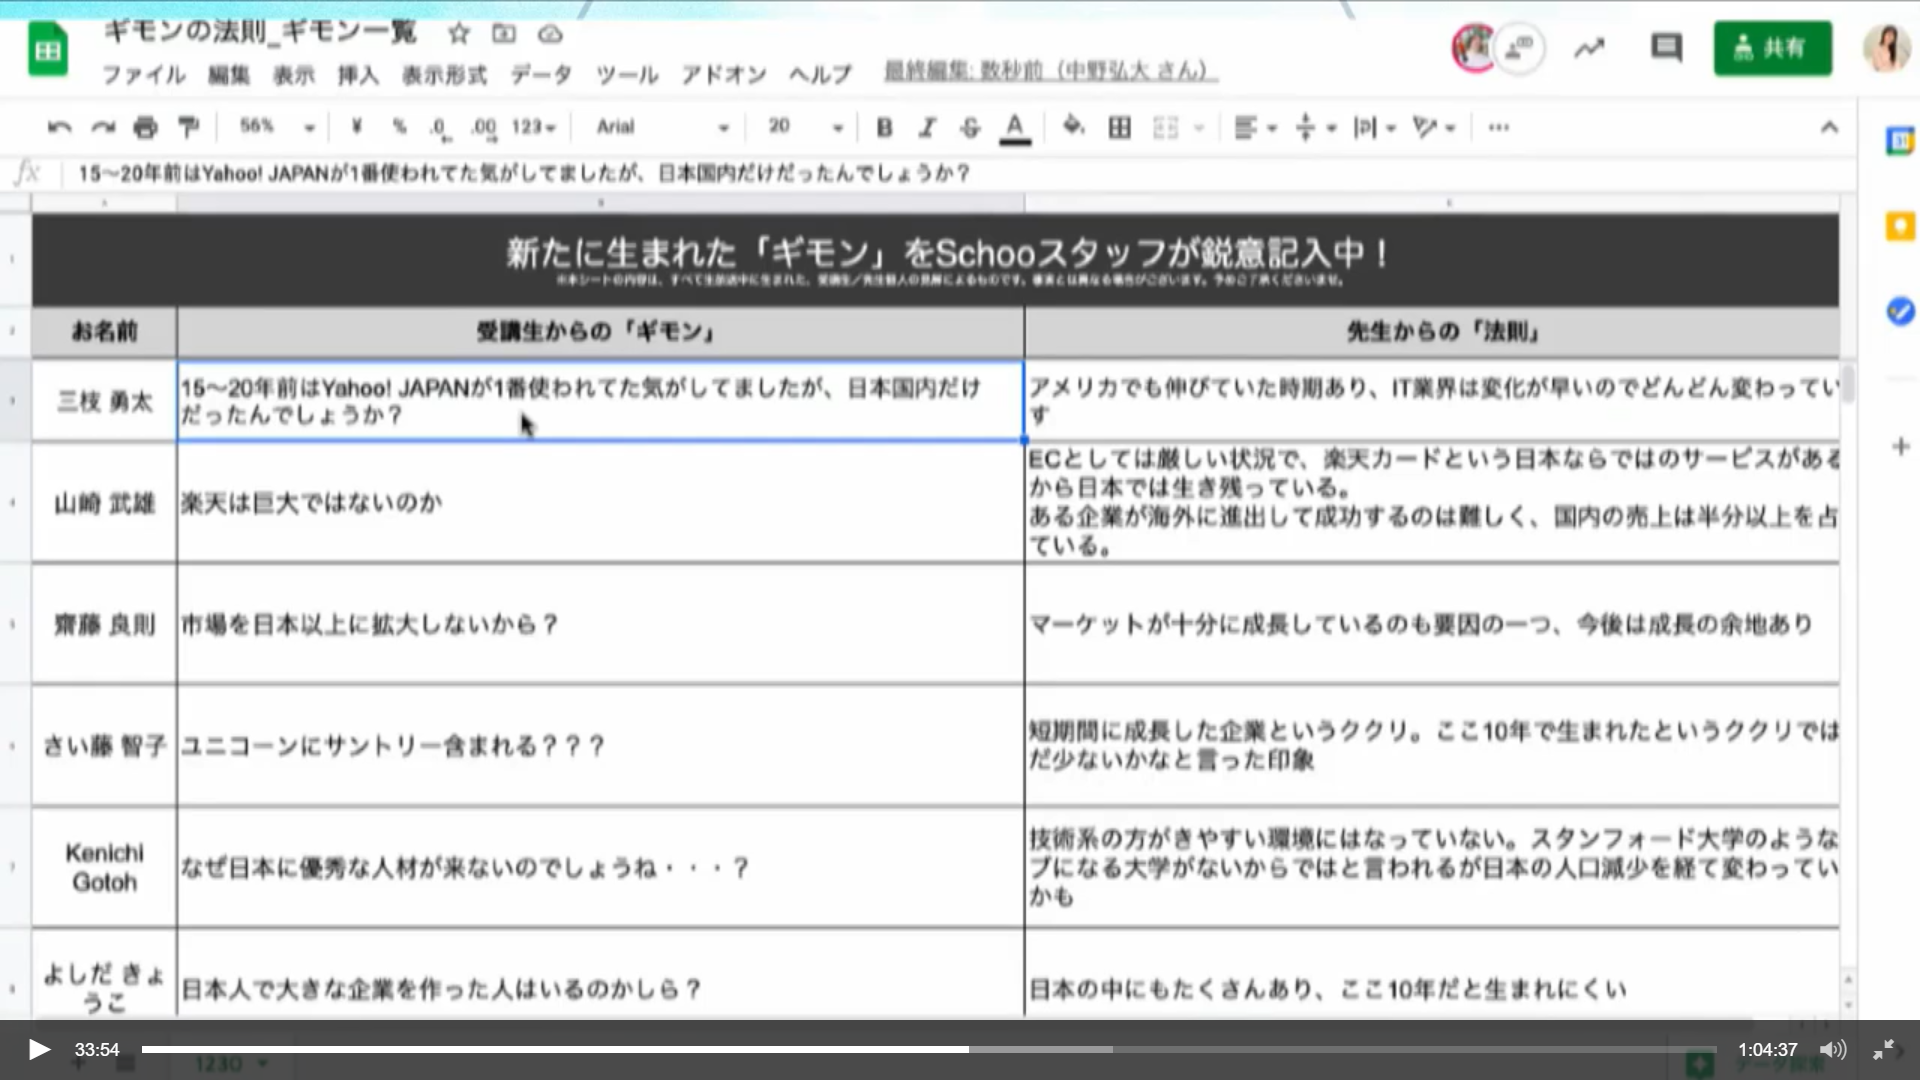Mute the video volume
This screenshot has width=1920, height=1080.
coord(1832,1049)
